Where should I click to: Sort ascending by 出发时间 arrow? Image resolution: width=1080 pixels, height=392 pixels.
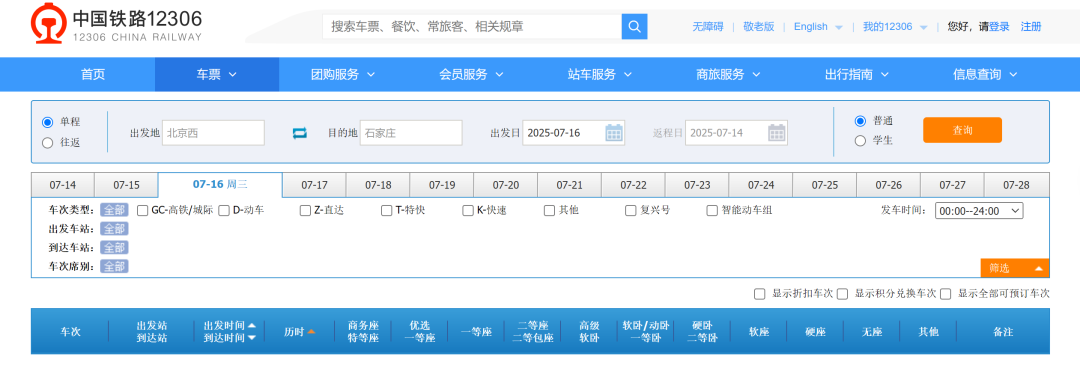click(x=251, y=325)
